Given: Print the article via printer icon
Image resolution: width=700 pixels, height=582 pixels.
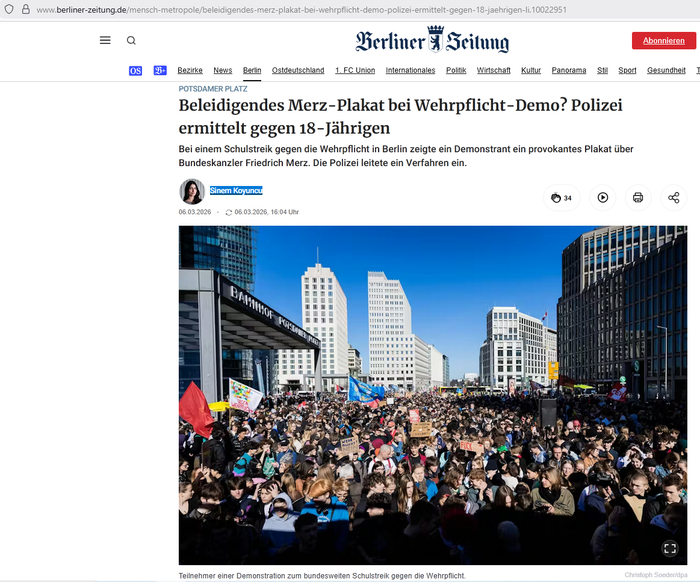Looking at the screenshot, I should coord(638,198).
